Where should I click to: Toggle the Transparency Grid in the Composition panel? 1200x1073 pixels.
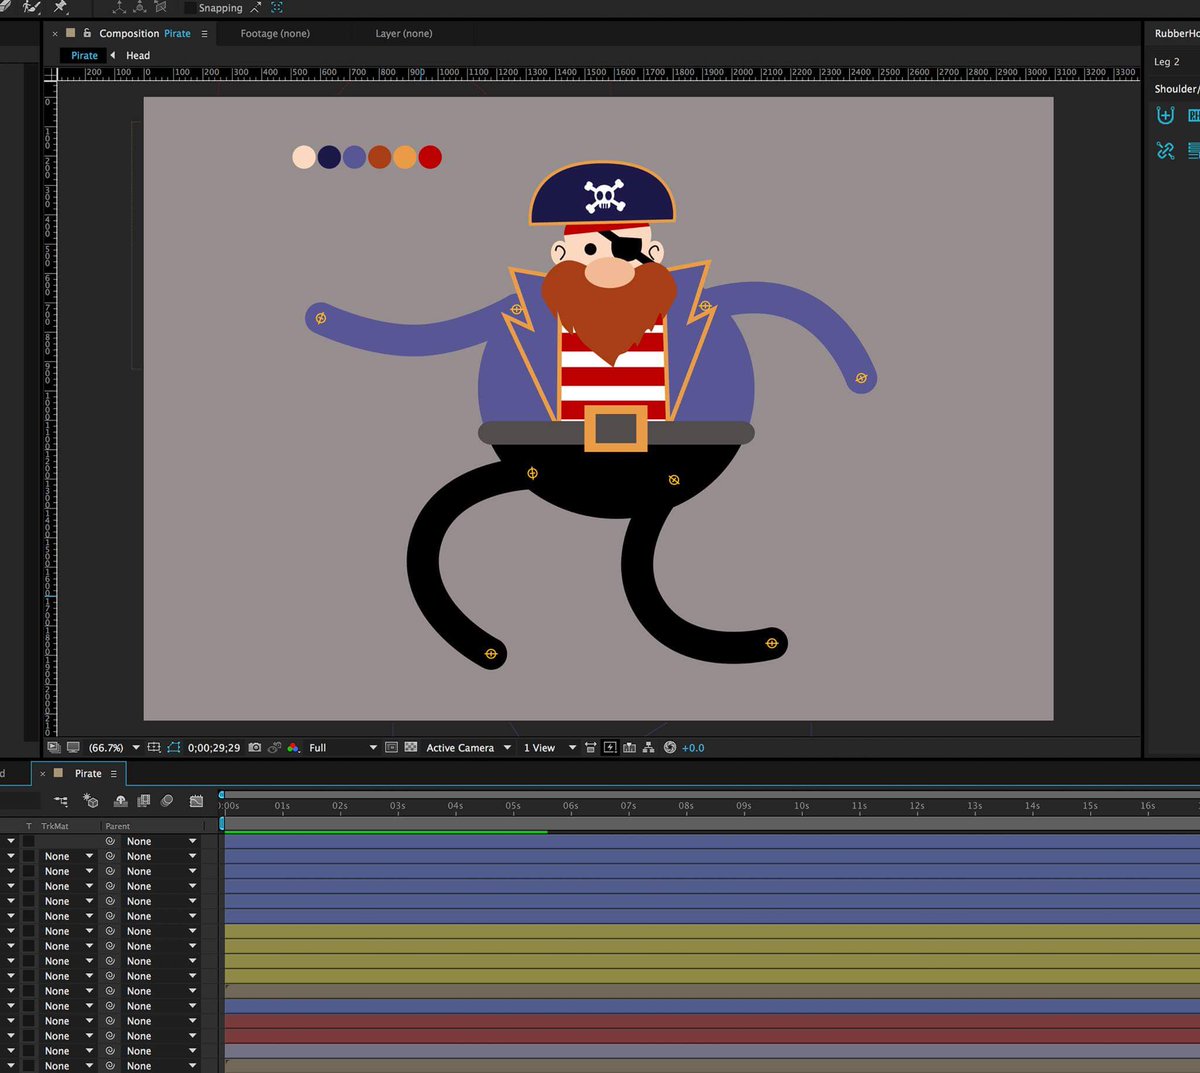click(411, 747)
